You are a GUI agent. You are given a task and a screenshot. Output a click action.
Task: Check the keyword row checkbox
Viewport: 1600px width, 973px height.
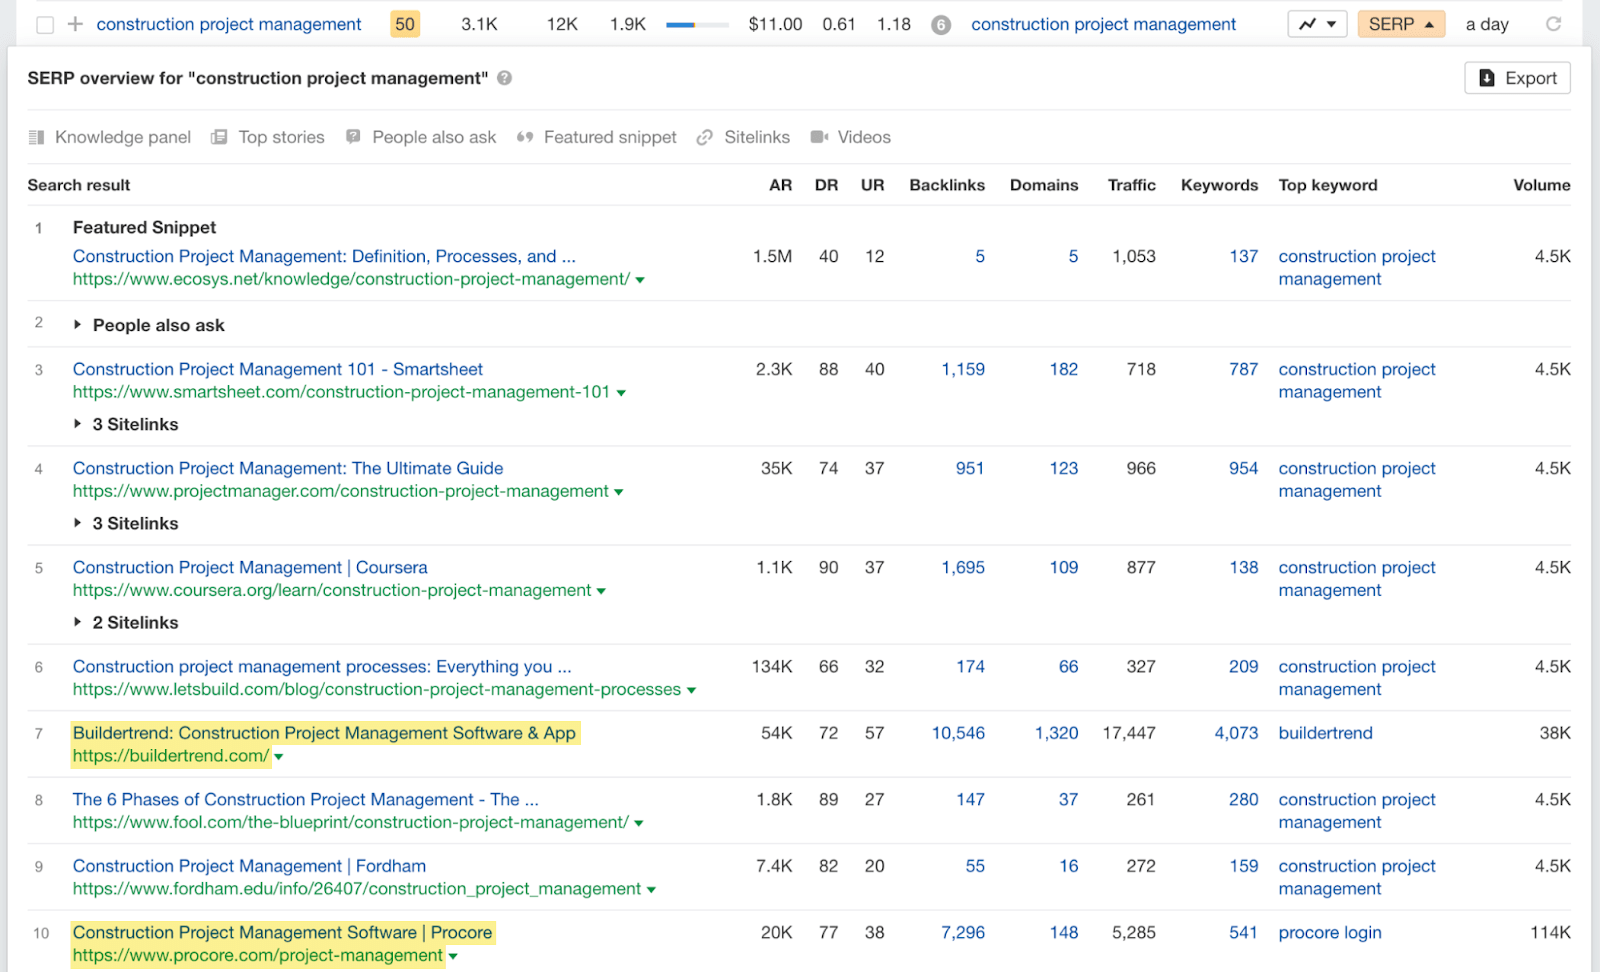[x=44, y=24]
